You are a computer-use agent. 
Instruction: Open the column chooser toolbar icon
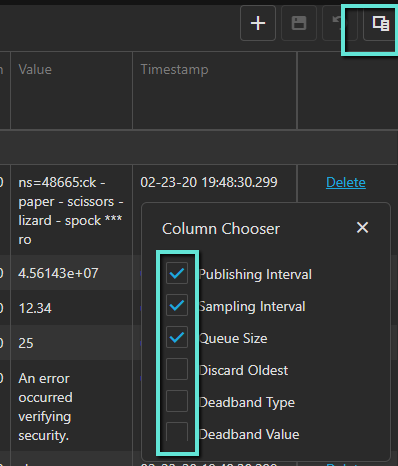pos(380,23)
